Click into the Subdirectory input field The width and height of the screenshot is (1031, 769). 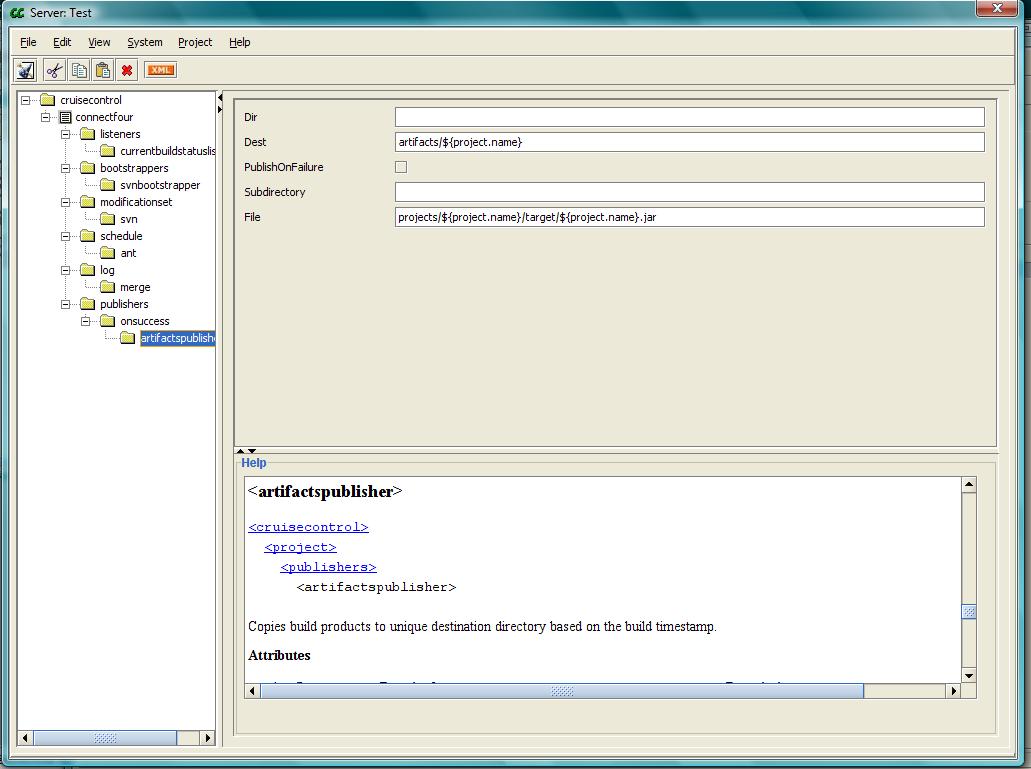[689, 192]
